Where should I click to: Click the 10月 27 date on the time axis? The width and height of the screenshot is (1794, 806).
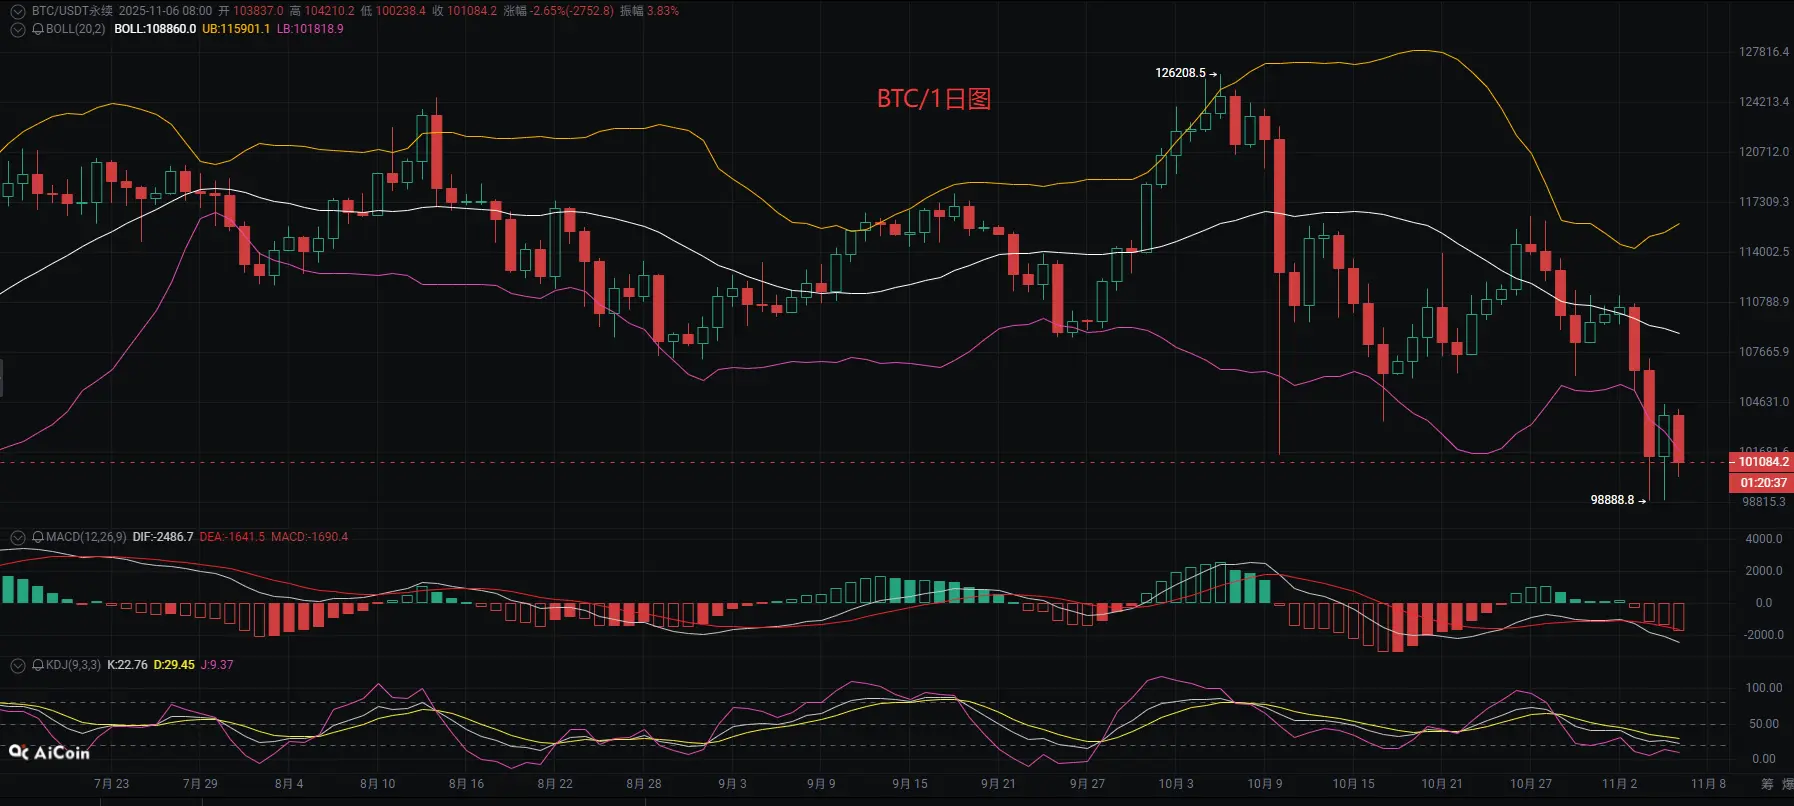(1531, 784)
